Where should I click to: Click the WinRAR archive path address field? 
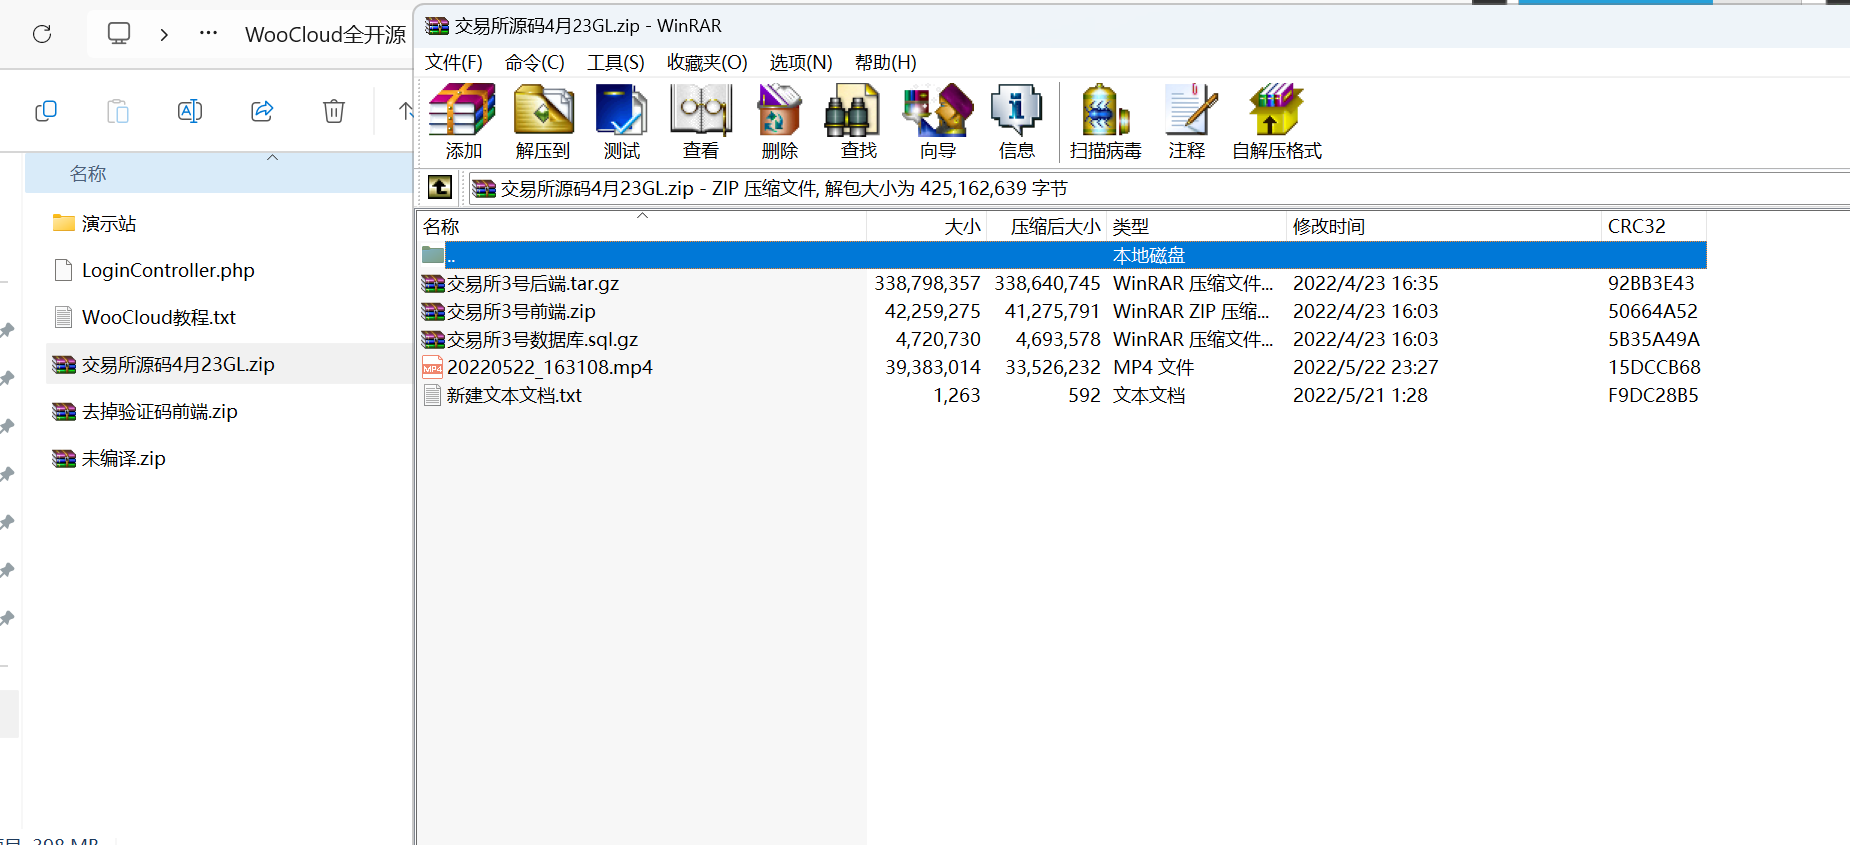(x=1158, y=188)
